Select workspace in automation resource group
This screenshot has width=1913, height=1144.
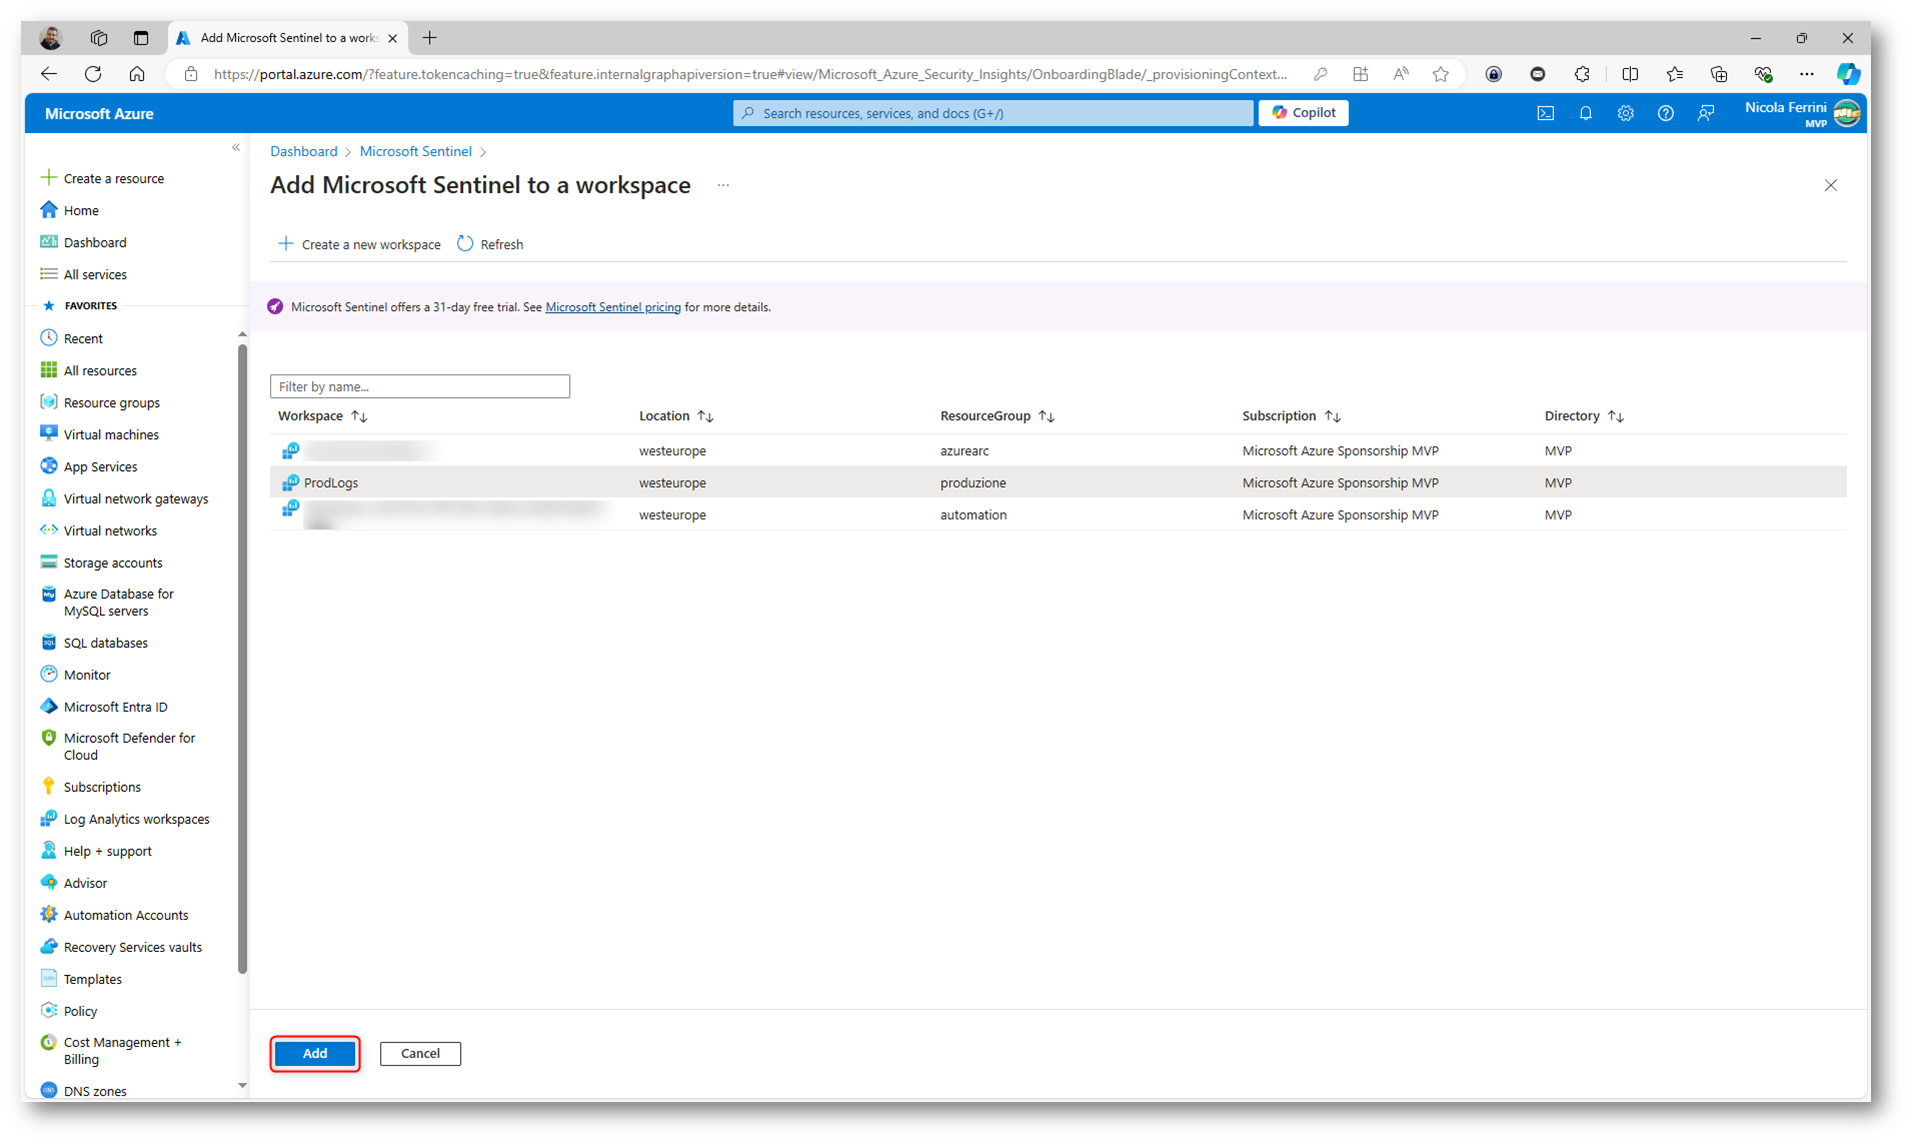(x=1058, y=514)
